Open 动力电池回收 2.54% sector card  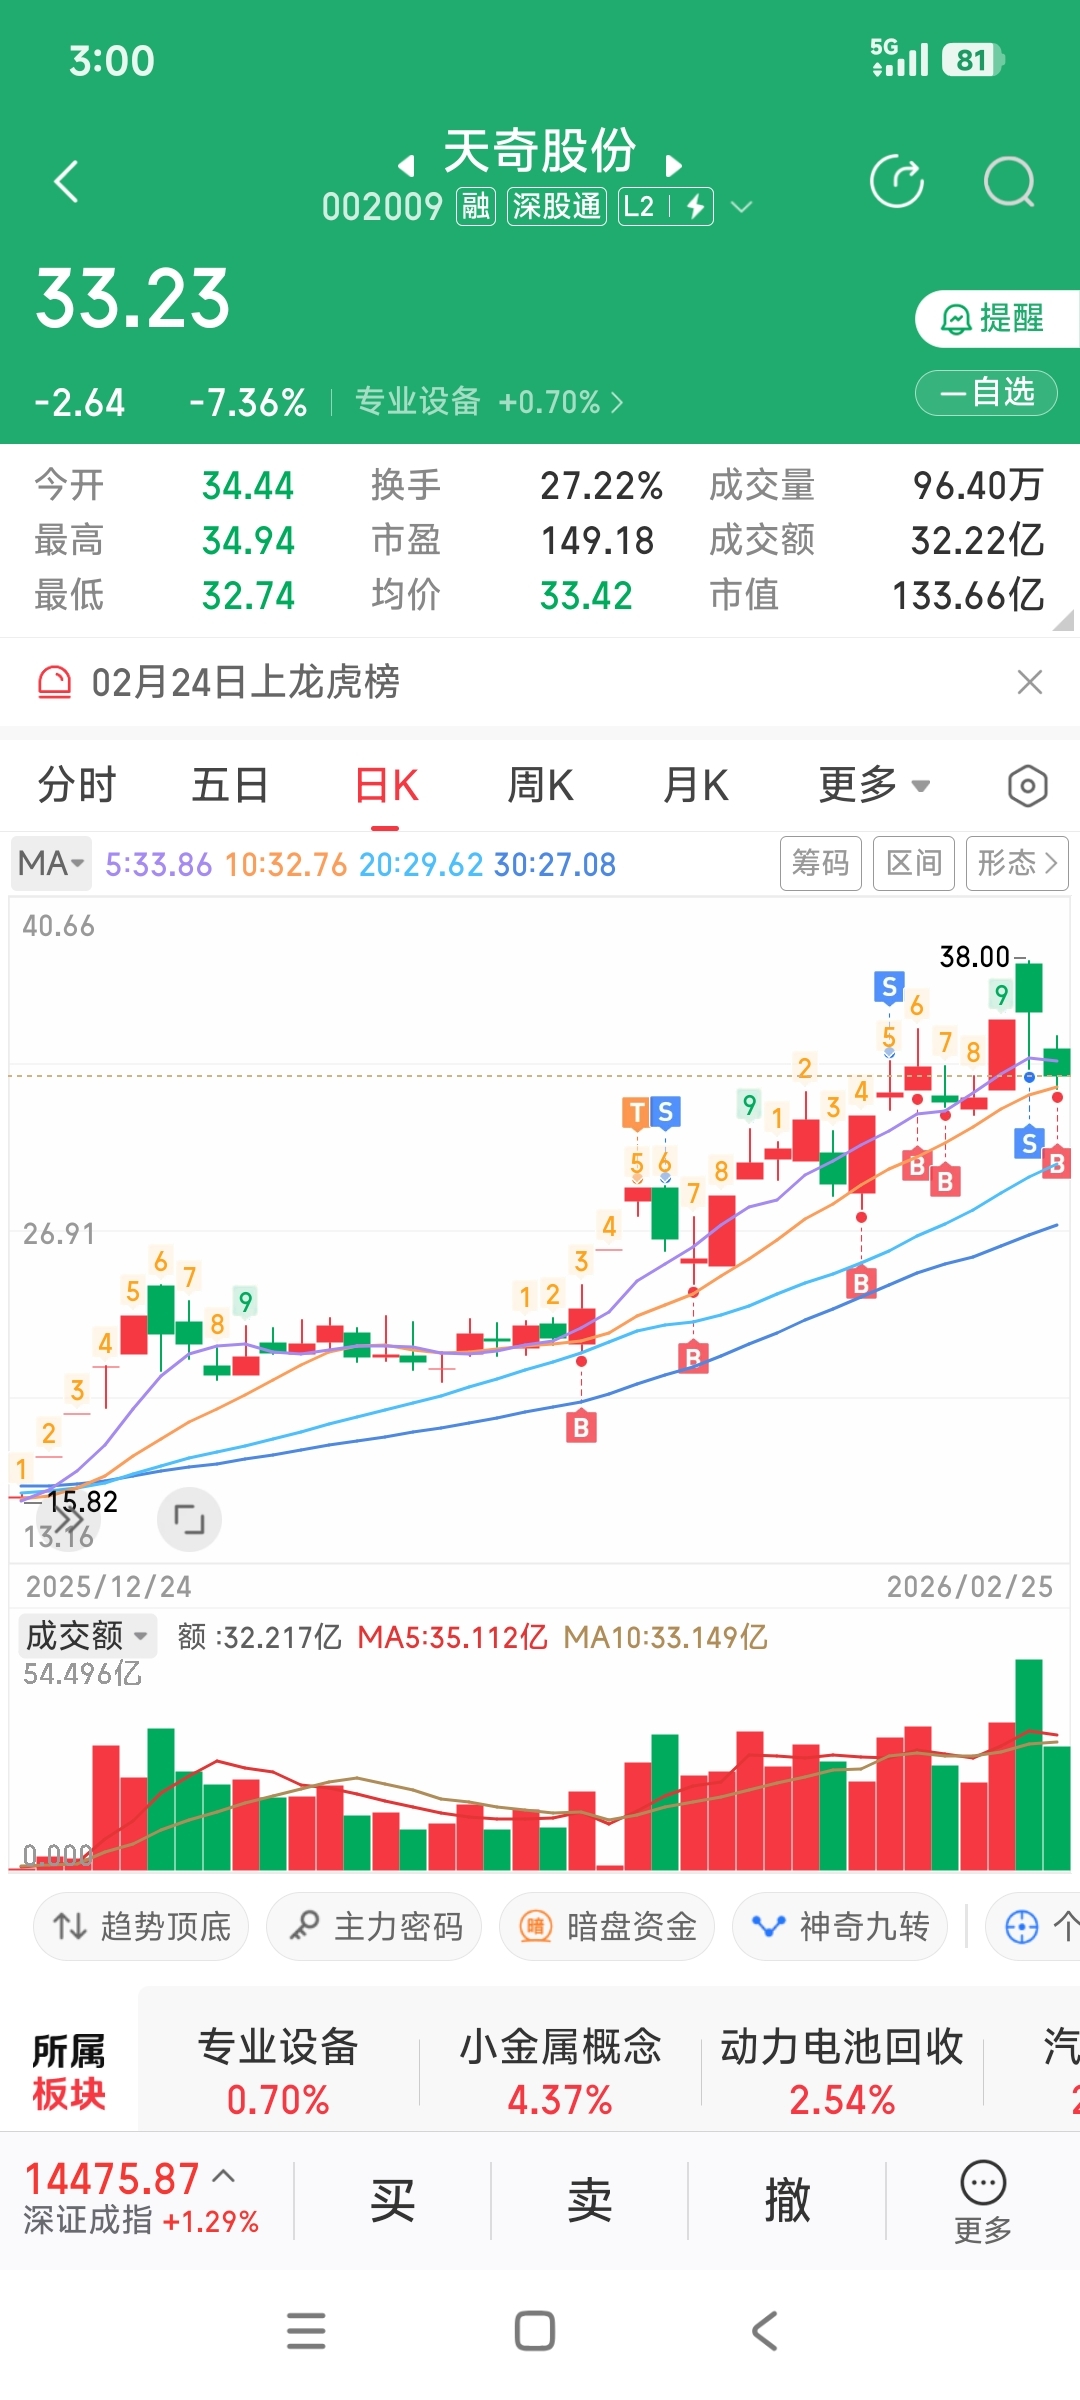pyautogui.click(x=842, y=2072)
